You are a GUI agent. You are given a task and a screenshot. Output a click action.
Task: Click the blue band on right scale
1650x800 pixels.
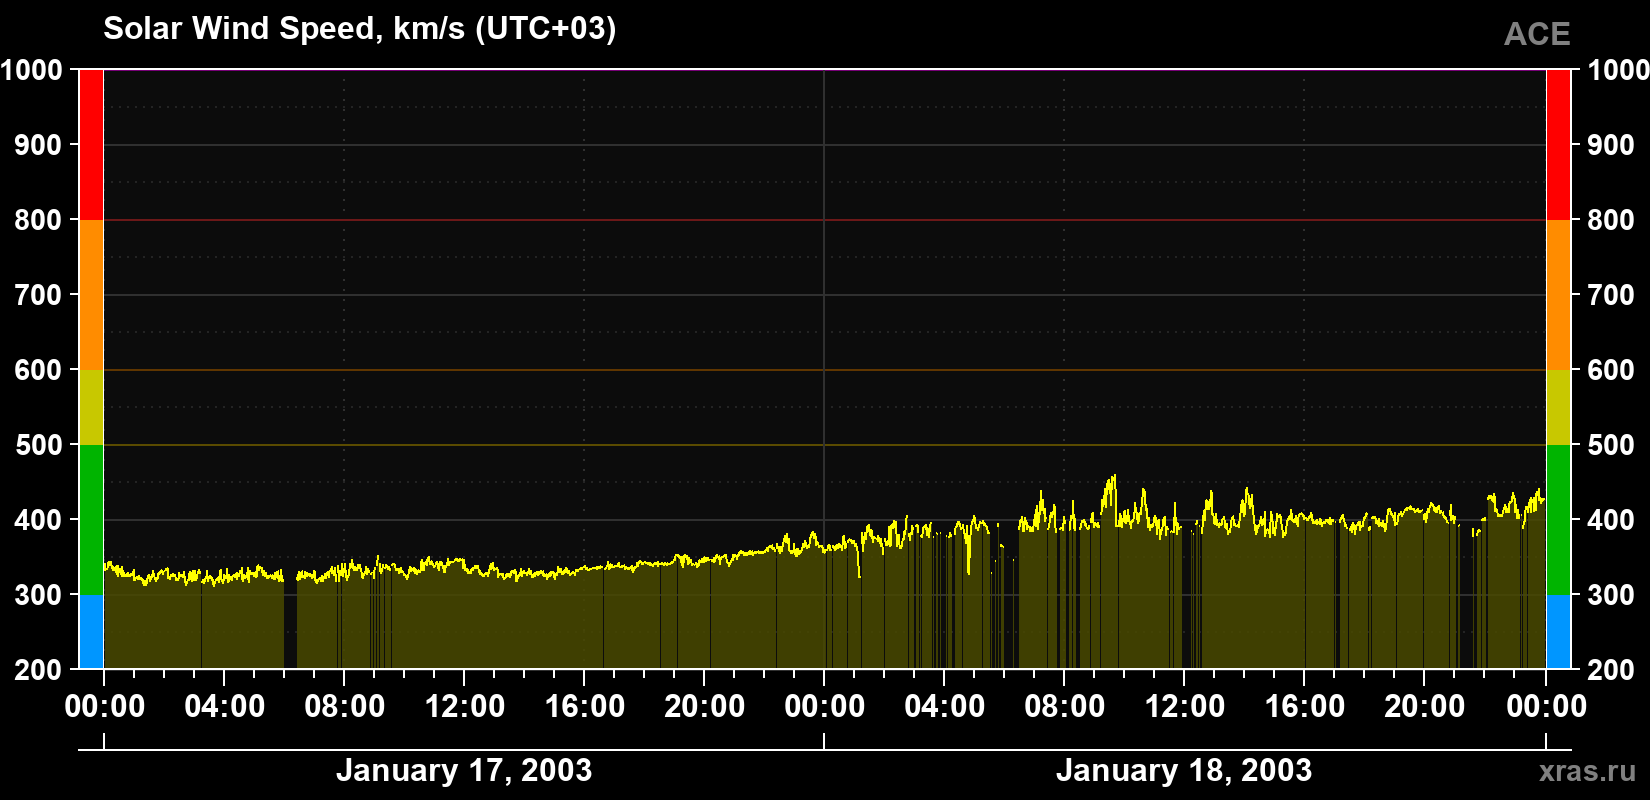pyautogui.click(x=1558, y=632)
